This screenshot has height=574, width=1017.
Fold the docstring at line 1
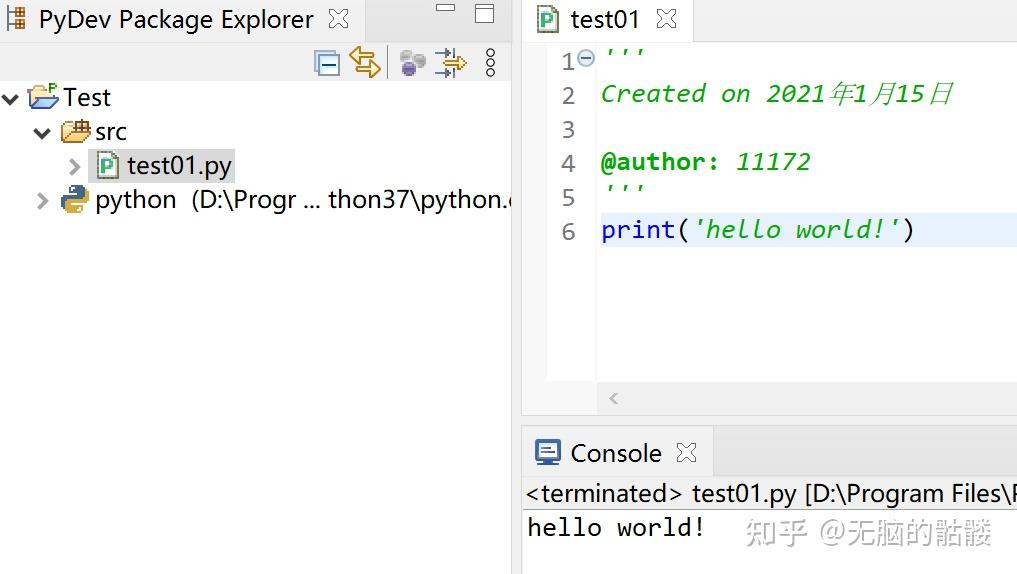[x=586, y=58]
